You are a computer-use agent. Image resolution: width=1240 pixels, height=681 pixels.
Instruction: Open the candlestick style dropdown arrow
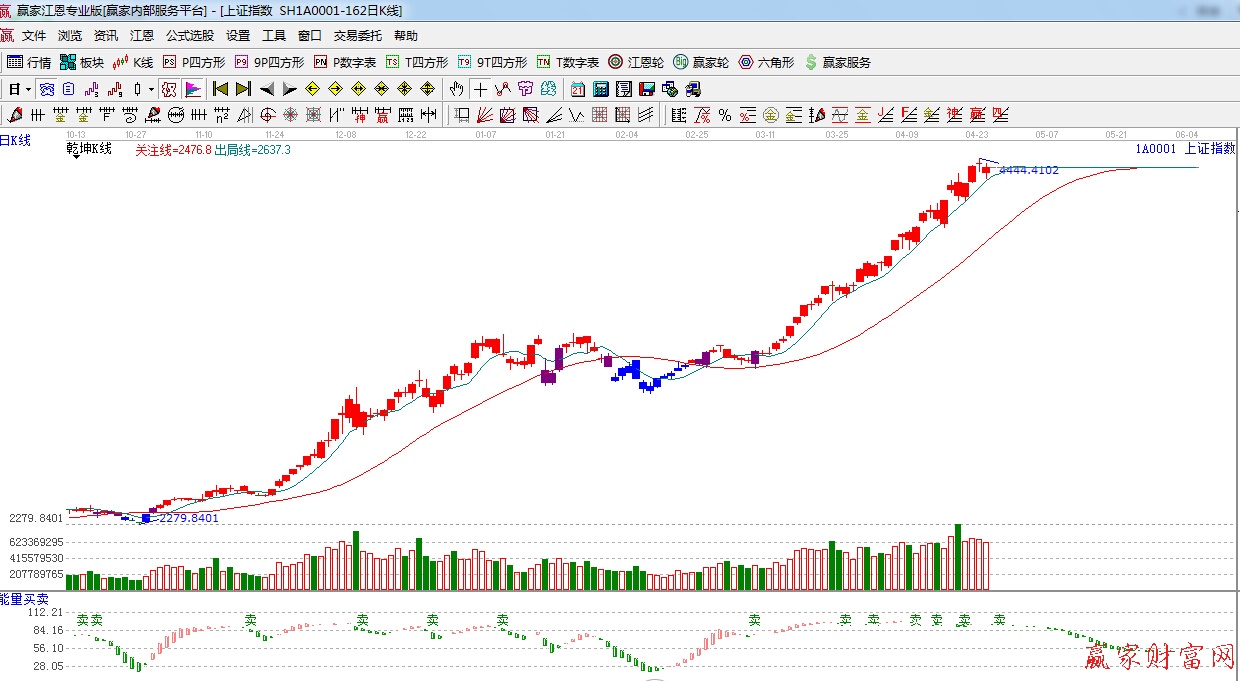pyautogui.click(x=151, y=89)
